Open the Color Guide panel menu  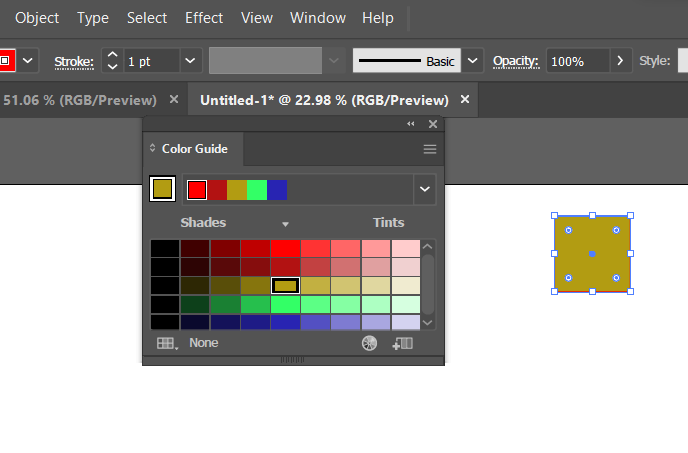430,149
